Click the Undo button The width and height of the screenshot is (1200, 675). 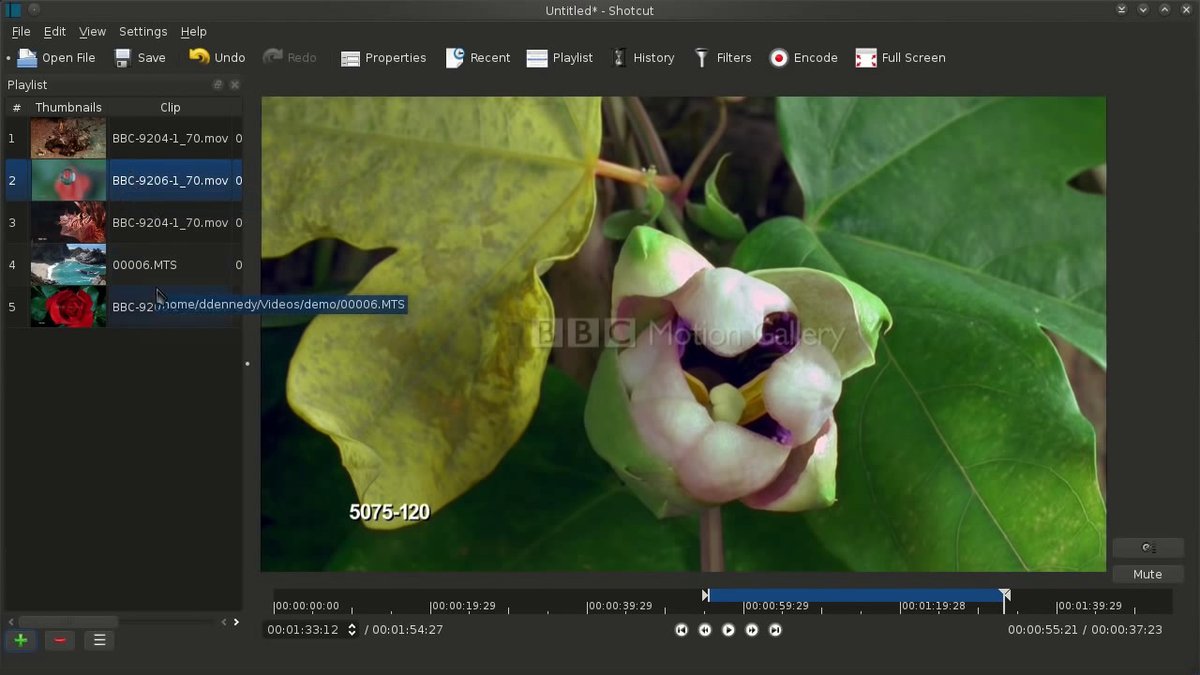point(217,57)
